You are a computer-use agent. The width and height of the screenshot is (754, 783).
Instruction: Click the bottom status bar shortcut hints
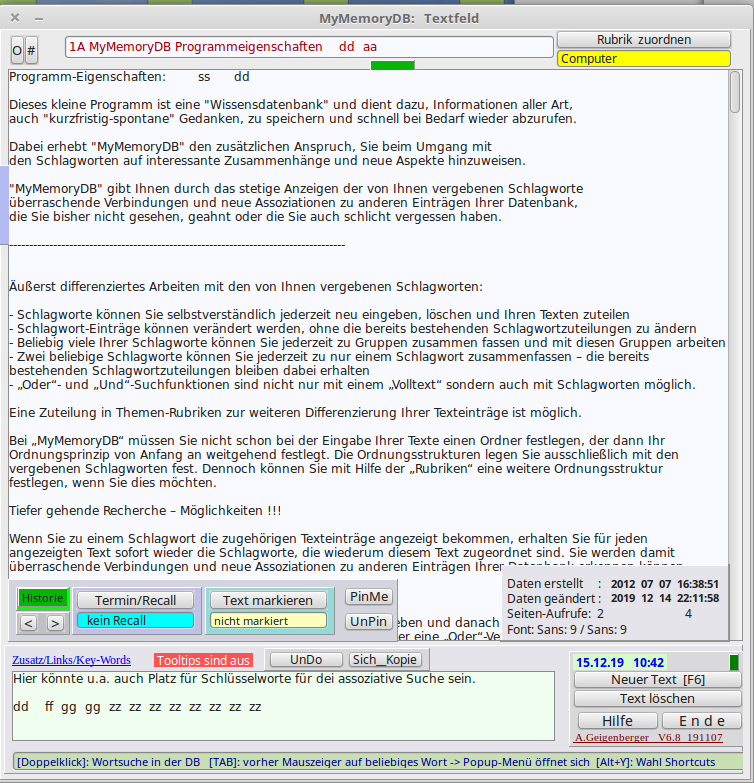(377, 762)
